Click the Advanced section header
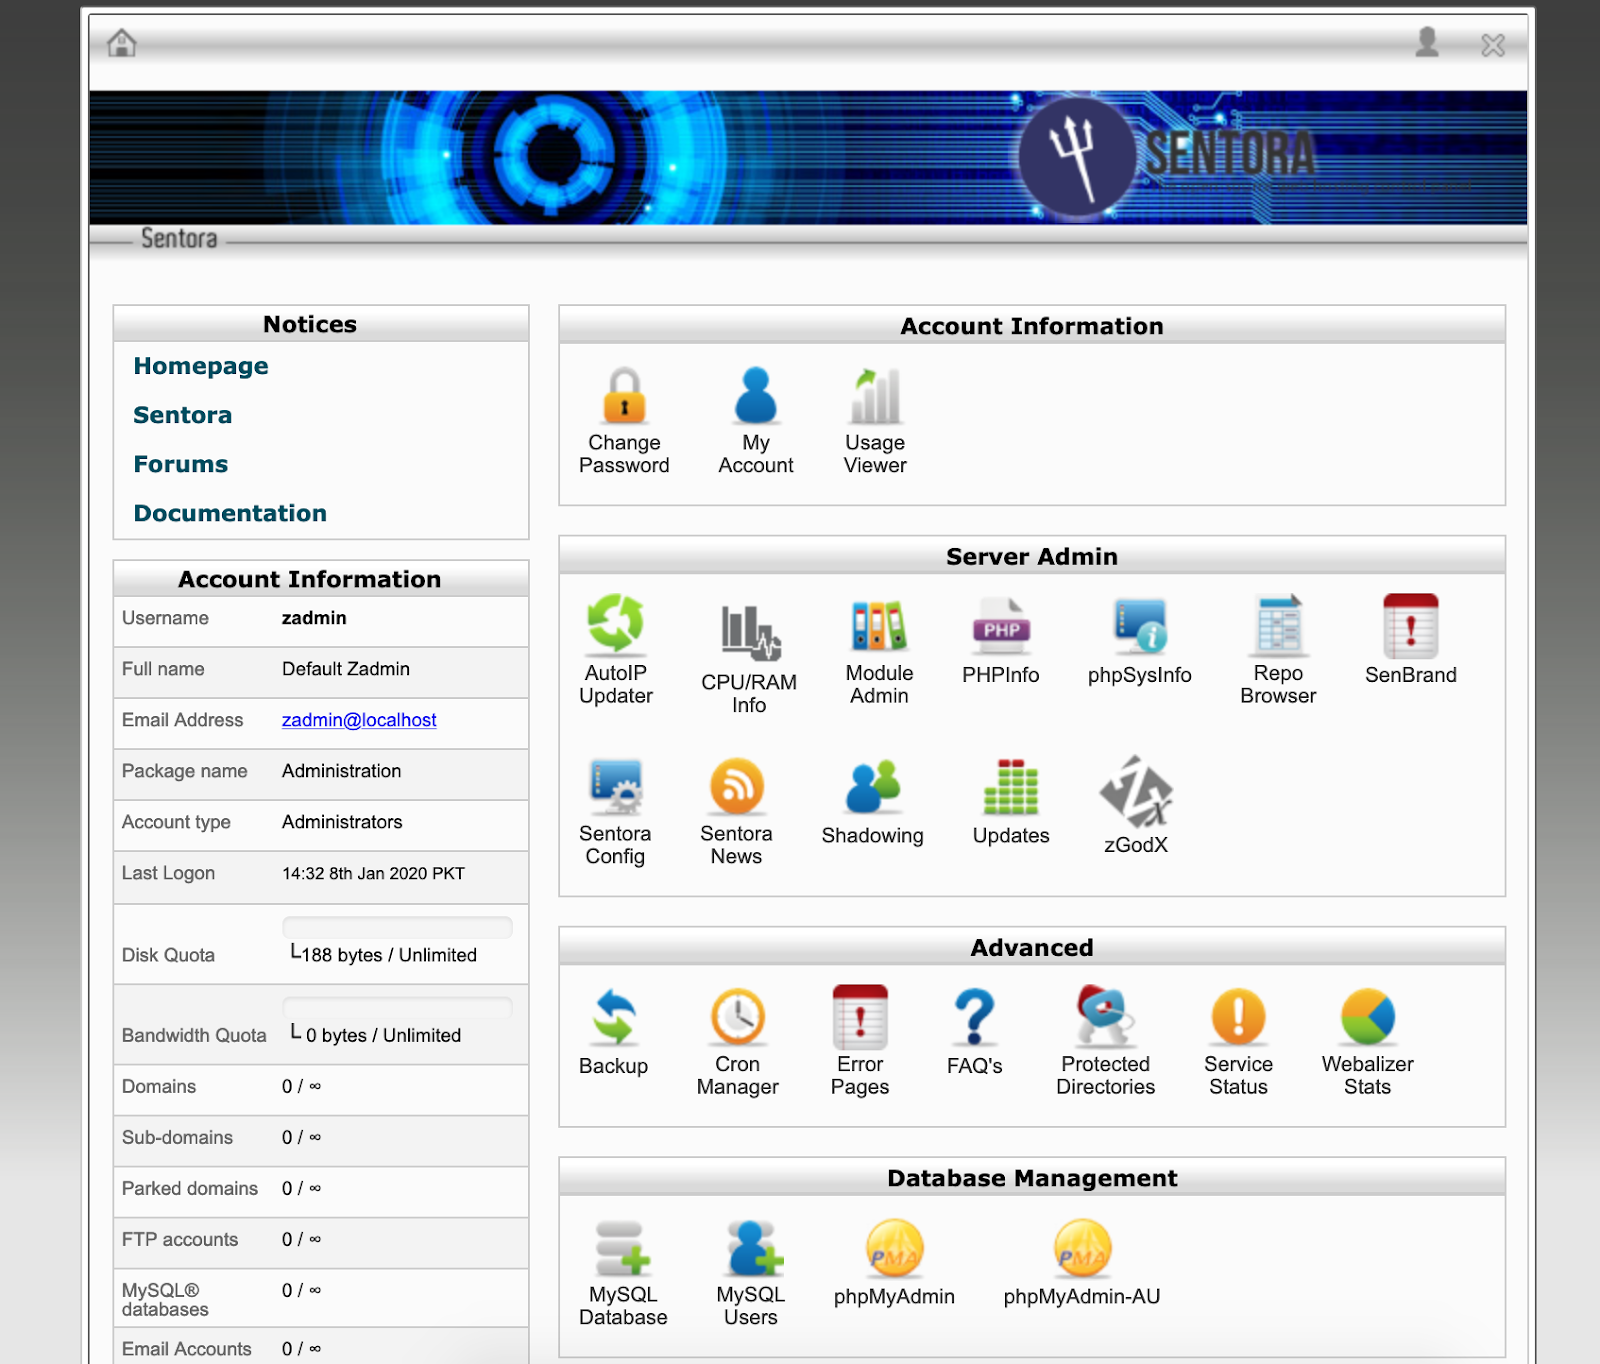The width and height of the screenshot is (1600, 1364). [x=1032, y=947]
